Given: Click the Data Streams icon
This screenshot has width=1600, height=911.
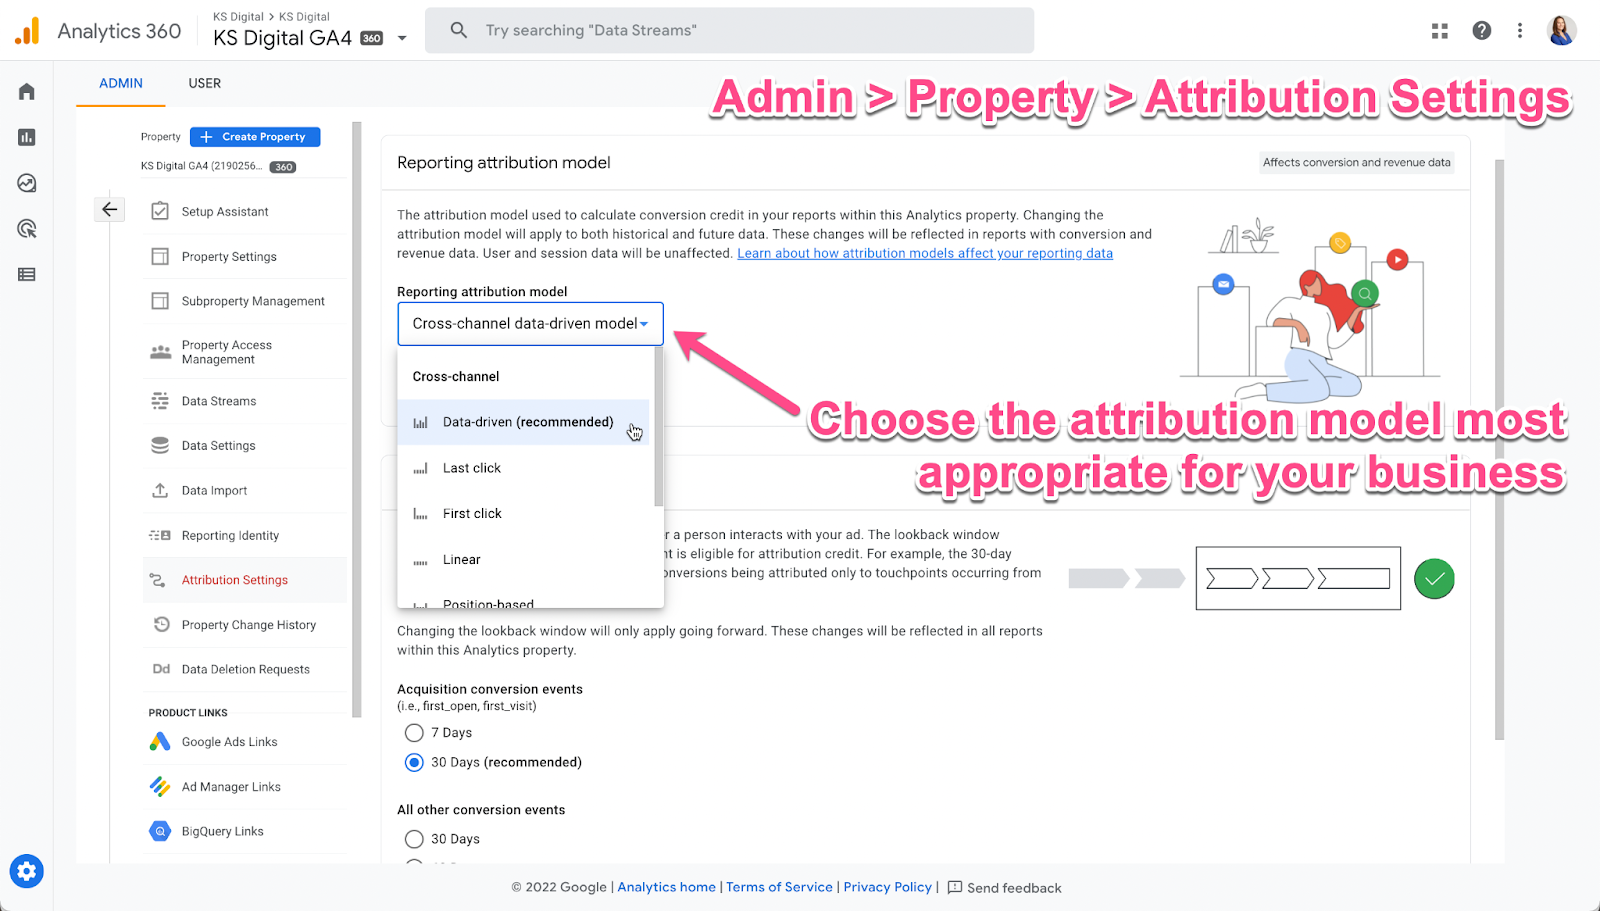Looking at the screenshot, I should click(160, 401).
